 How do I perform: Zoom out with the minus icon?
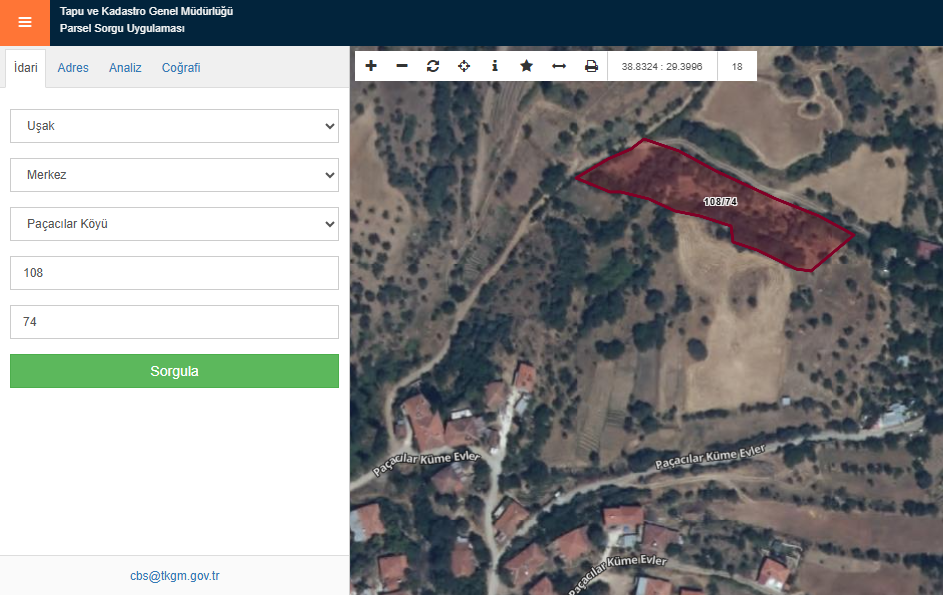point(402,66)
